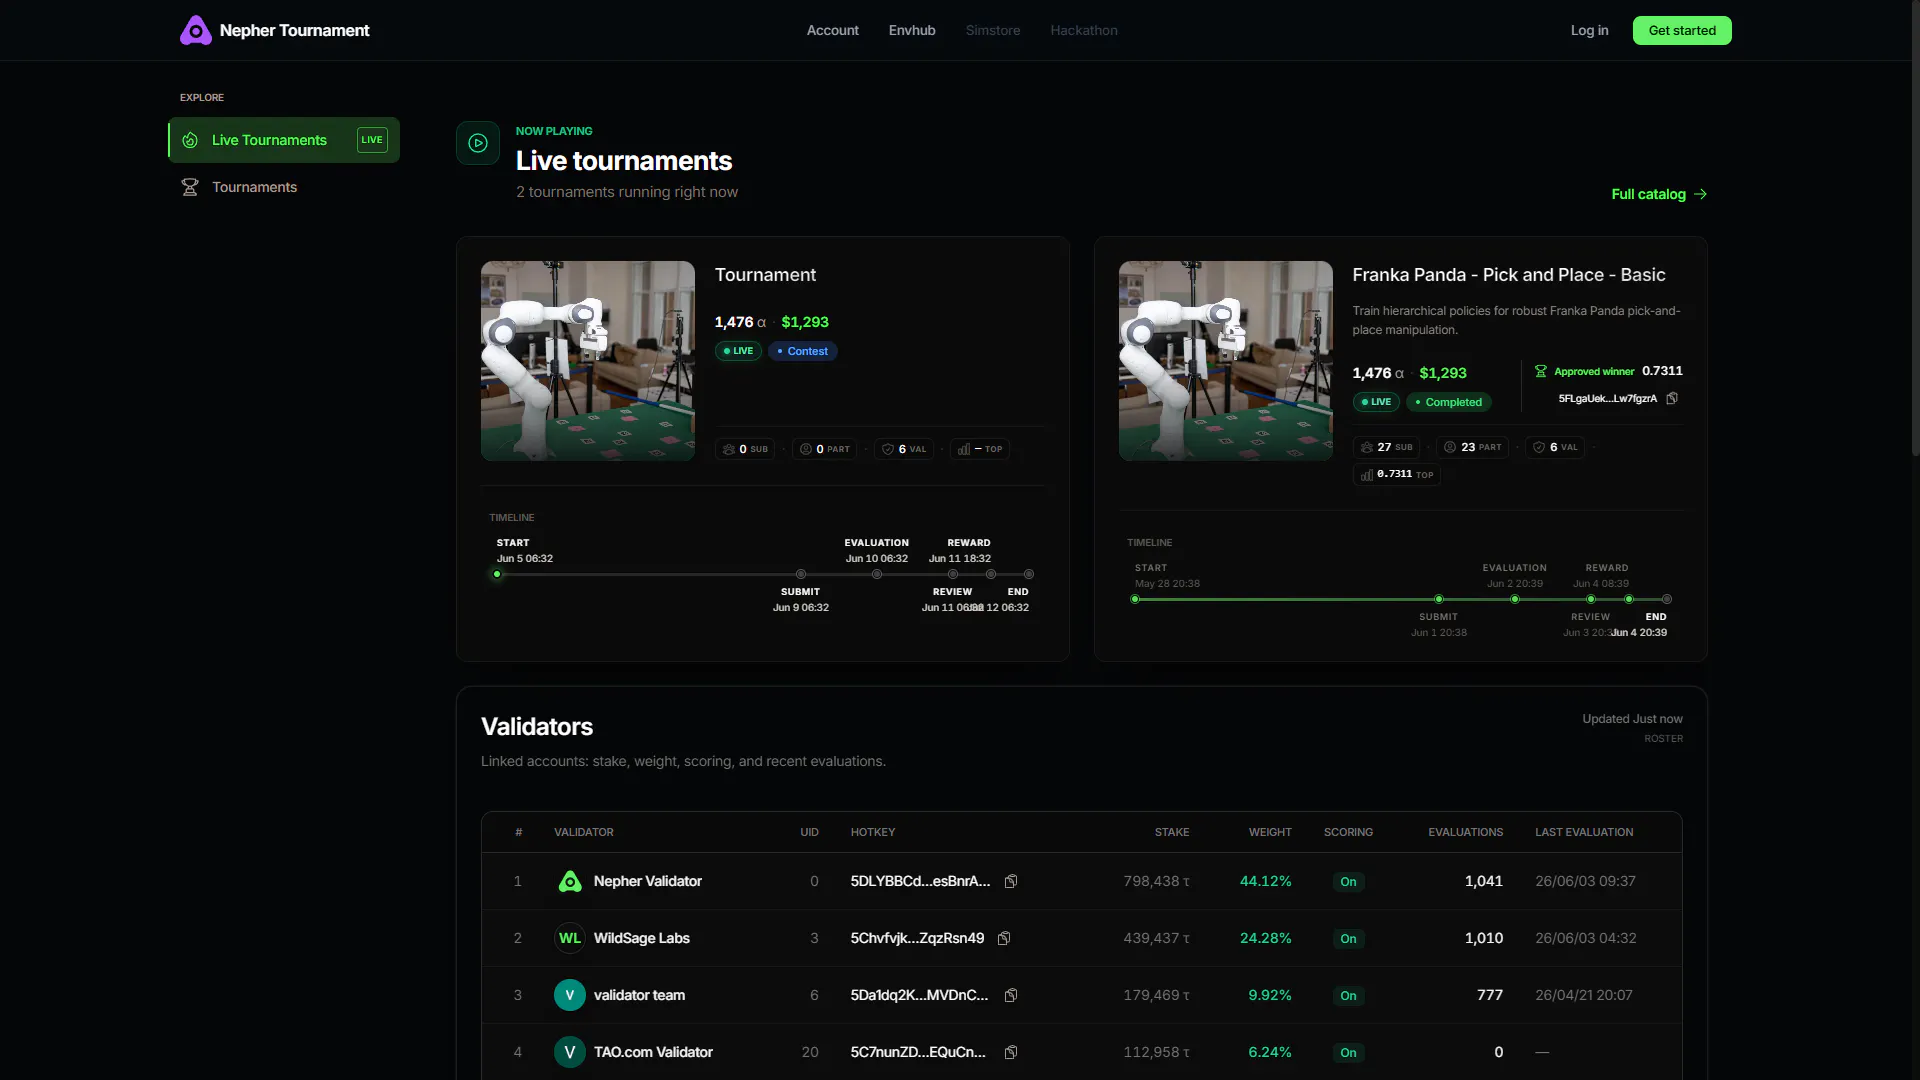Copy the TAO.com Validator hotkey

pyautogui.click(x=1011, y=1052)
